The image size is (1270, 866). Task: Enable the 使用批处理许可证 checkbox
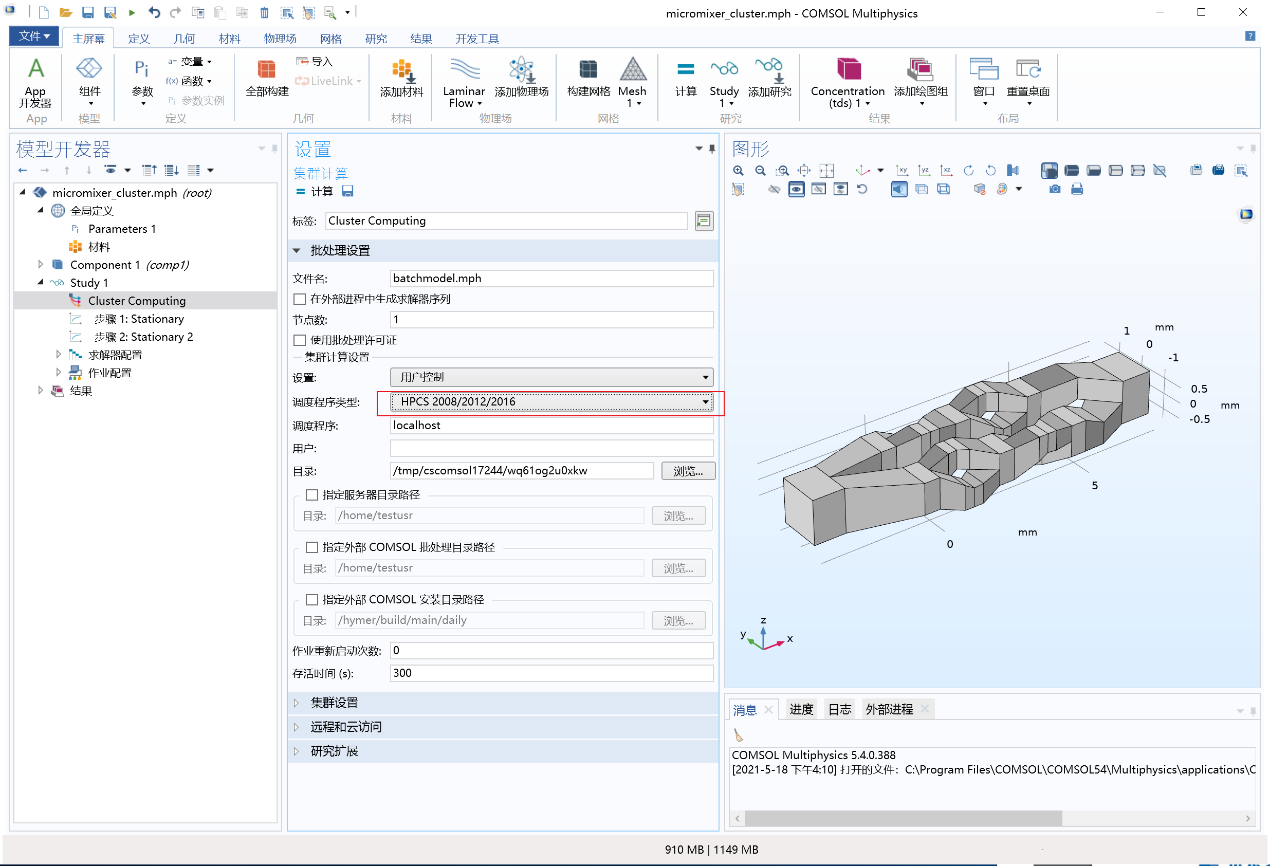click(x=298, y=338)
